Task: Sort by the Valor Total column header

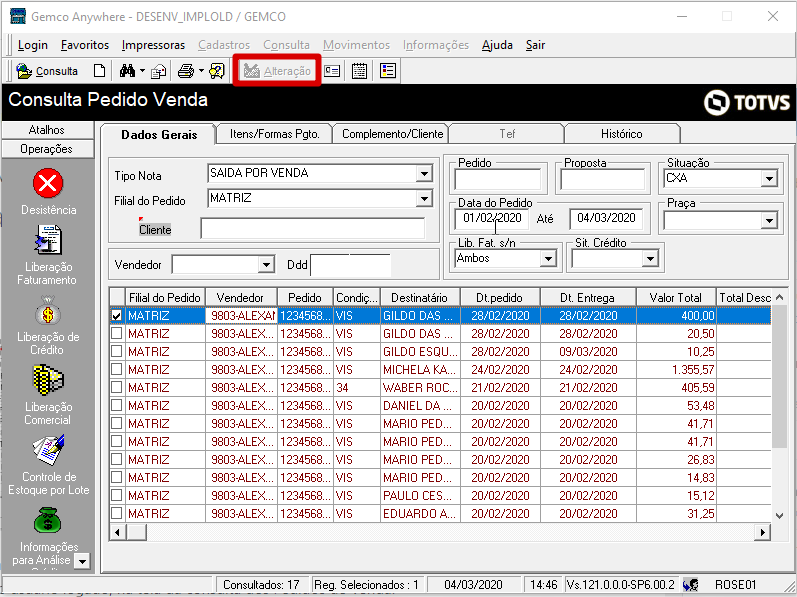Action: click(x=676, y=298)
